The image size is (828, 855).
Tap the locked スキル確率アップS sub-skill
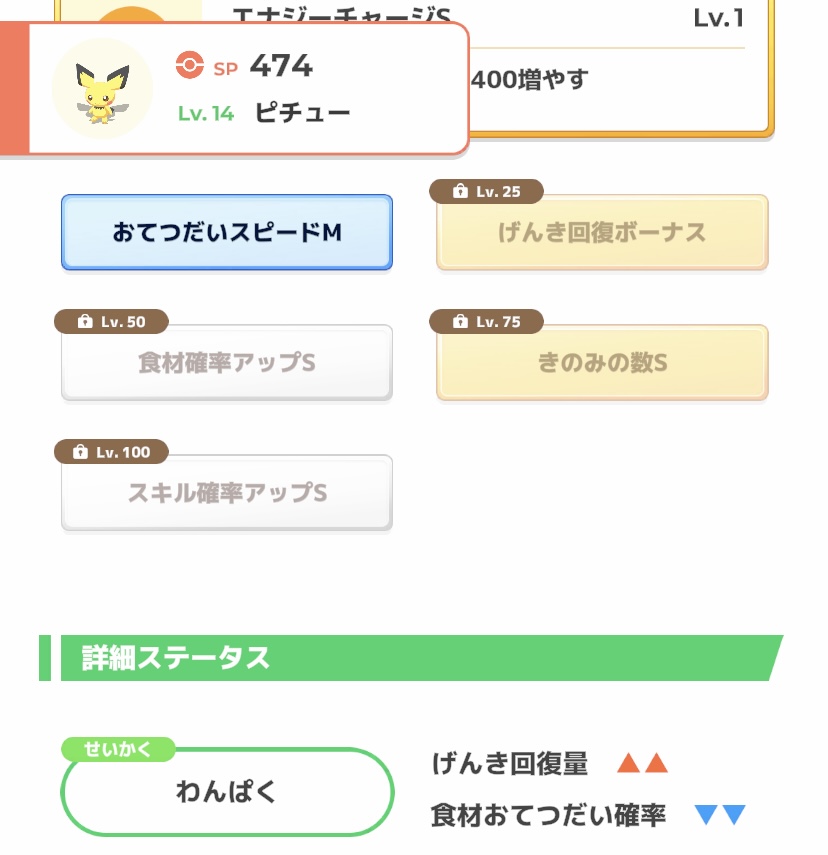coord(227,493)
